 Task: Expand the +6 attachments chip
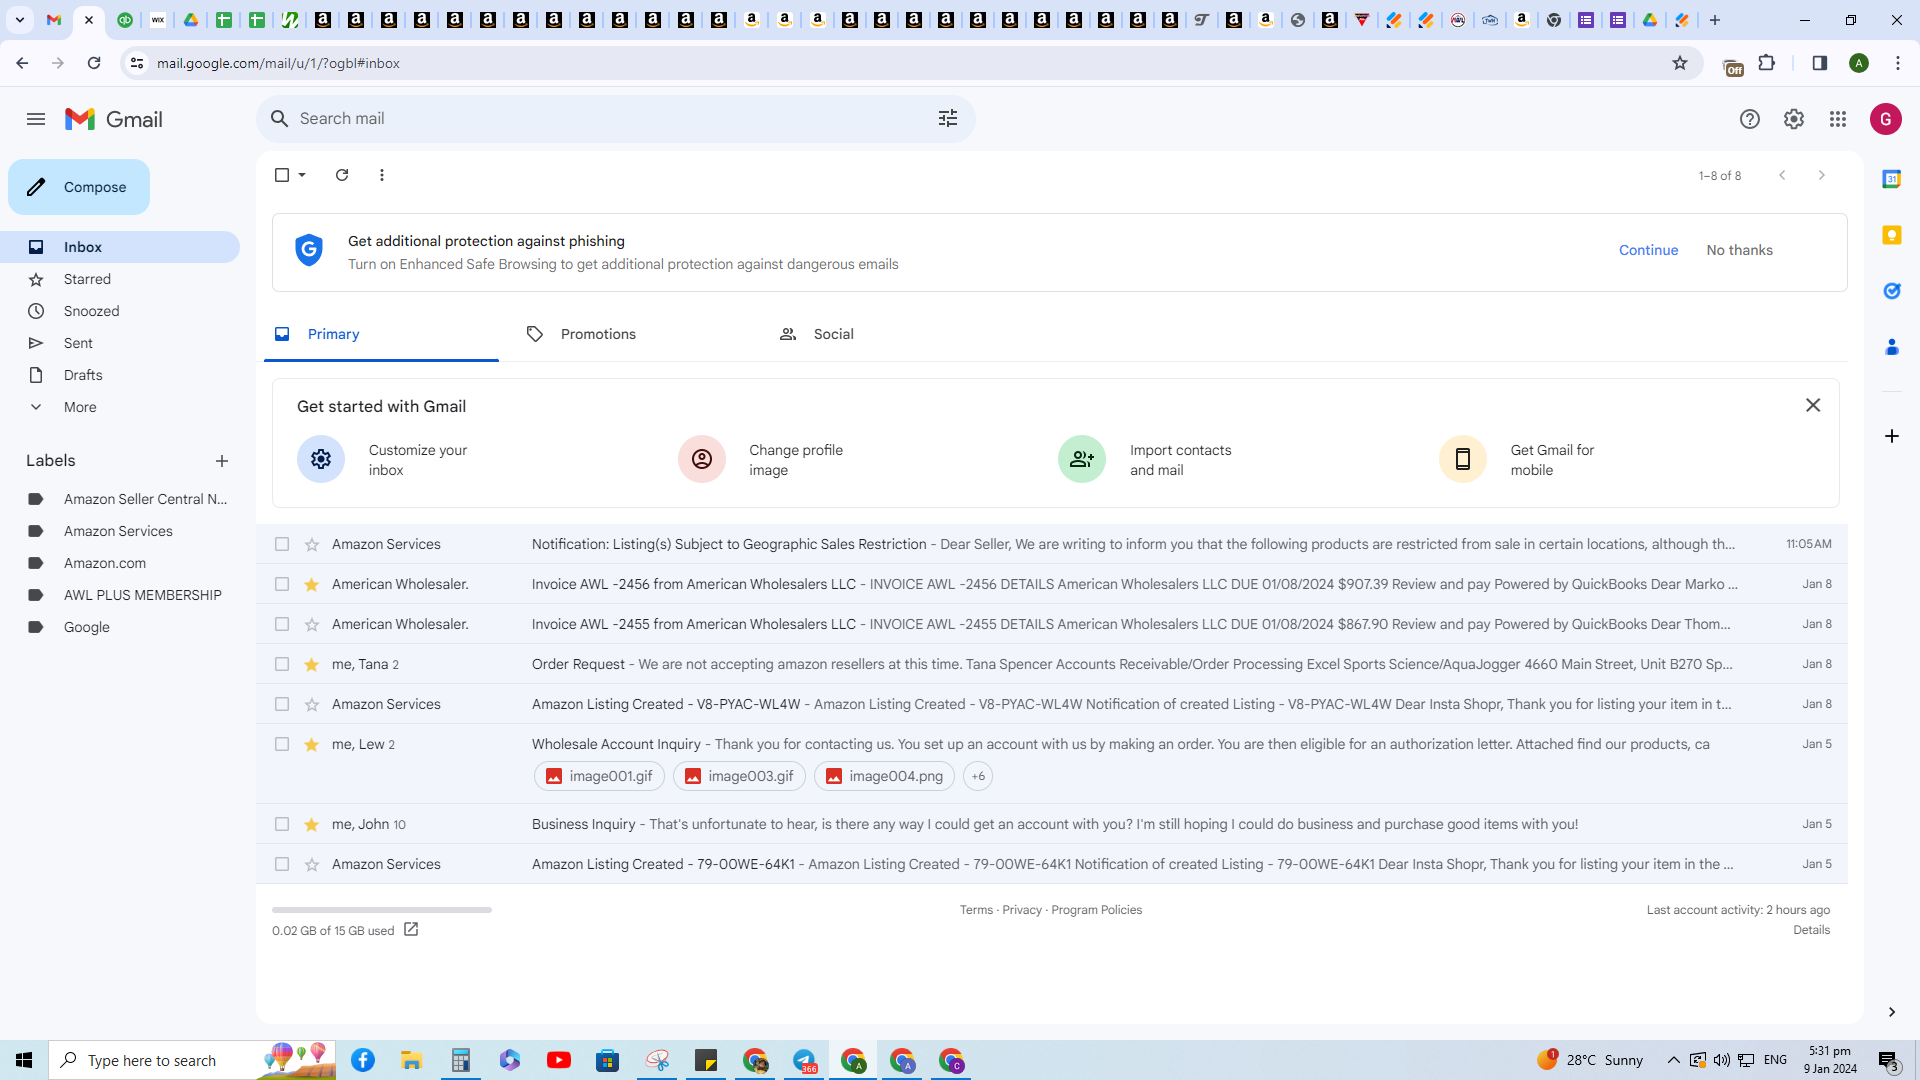(x=978, y=776)
